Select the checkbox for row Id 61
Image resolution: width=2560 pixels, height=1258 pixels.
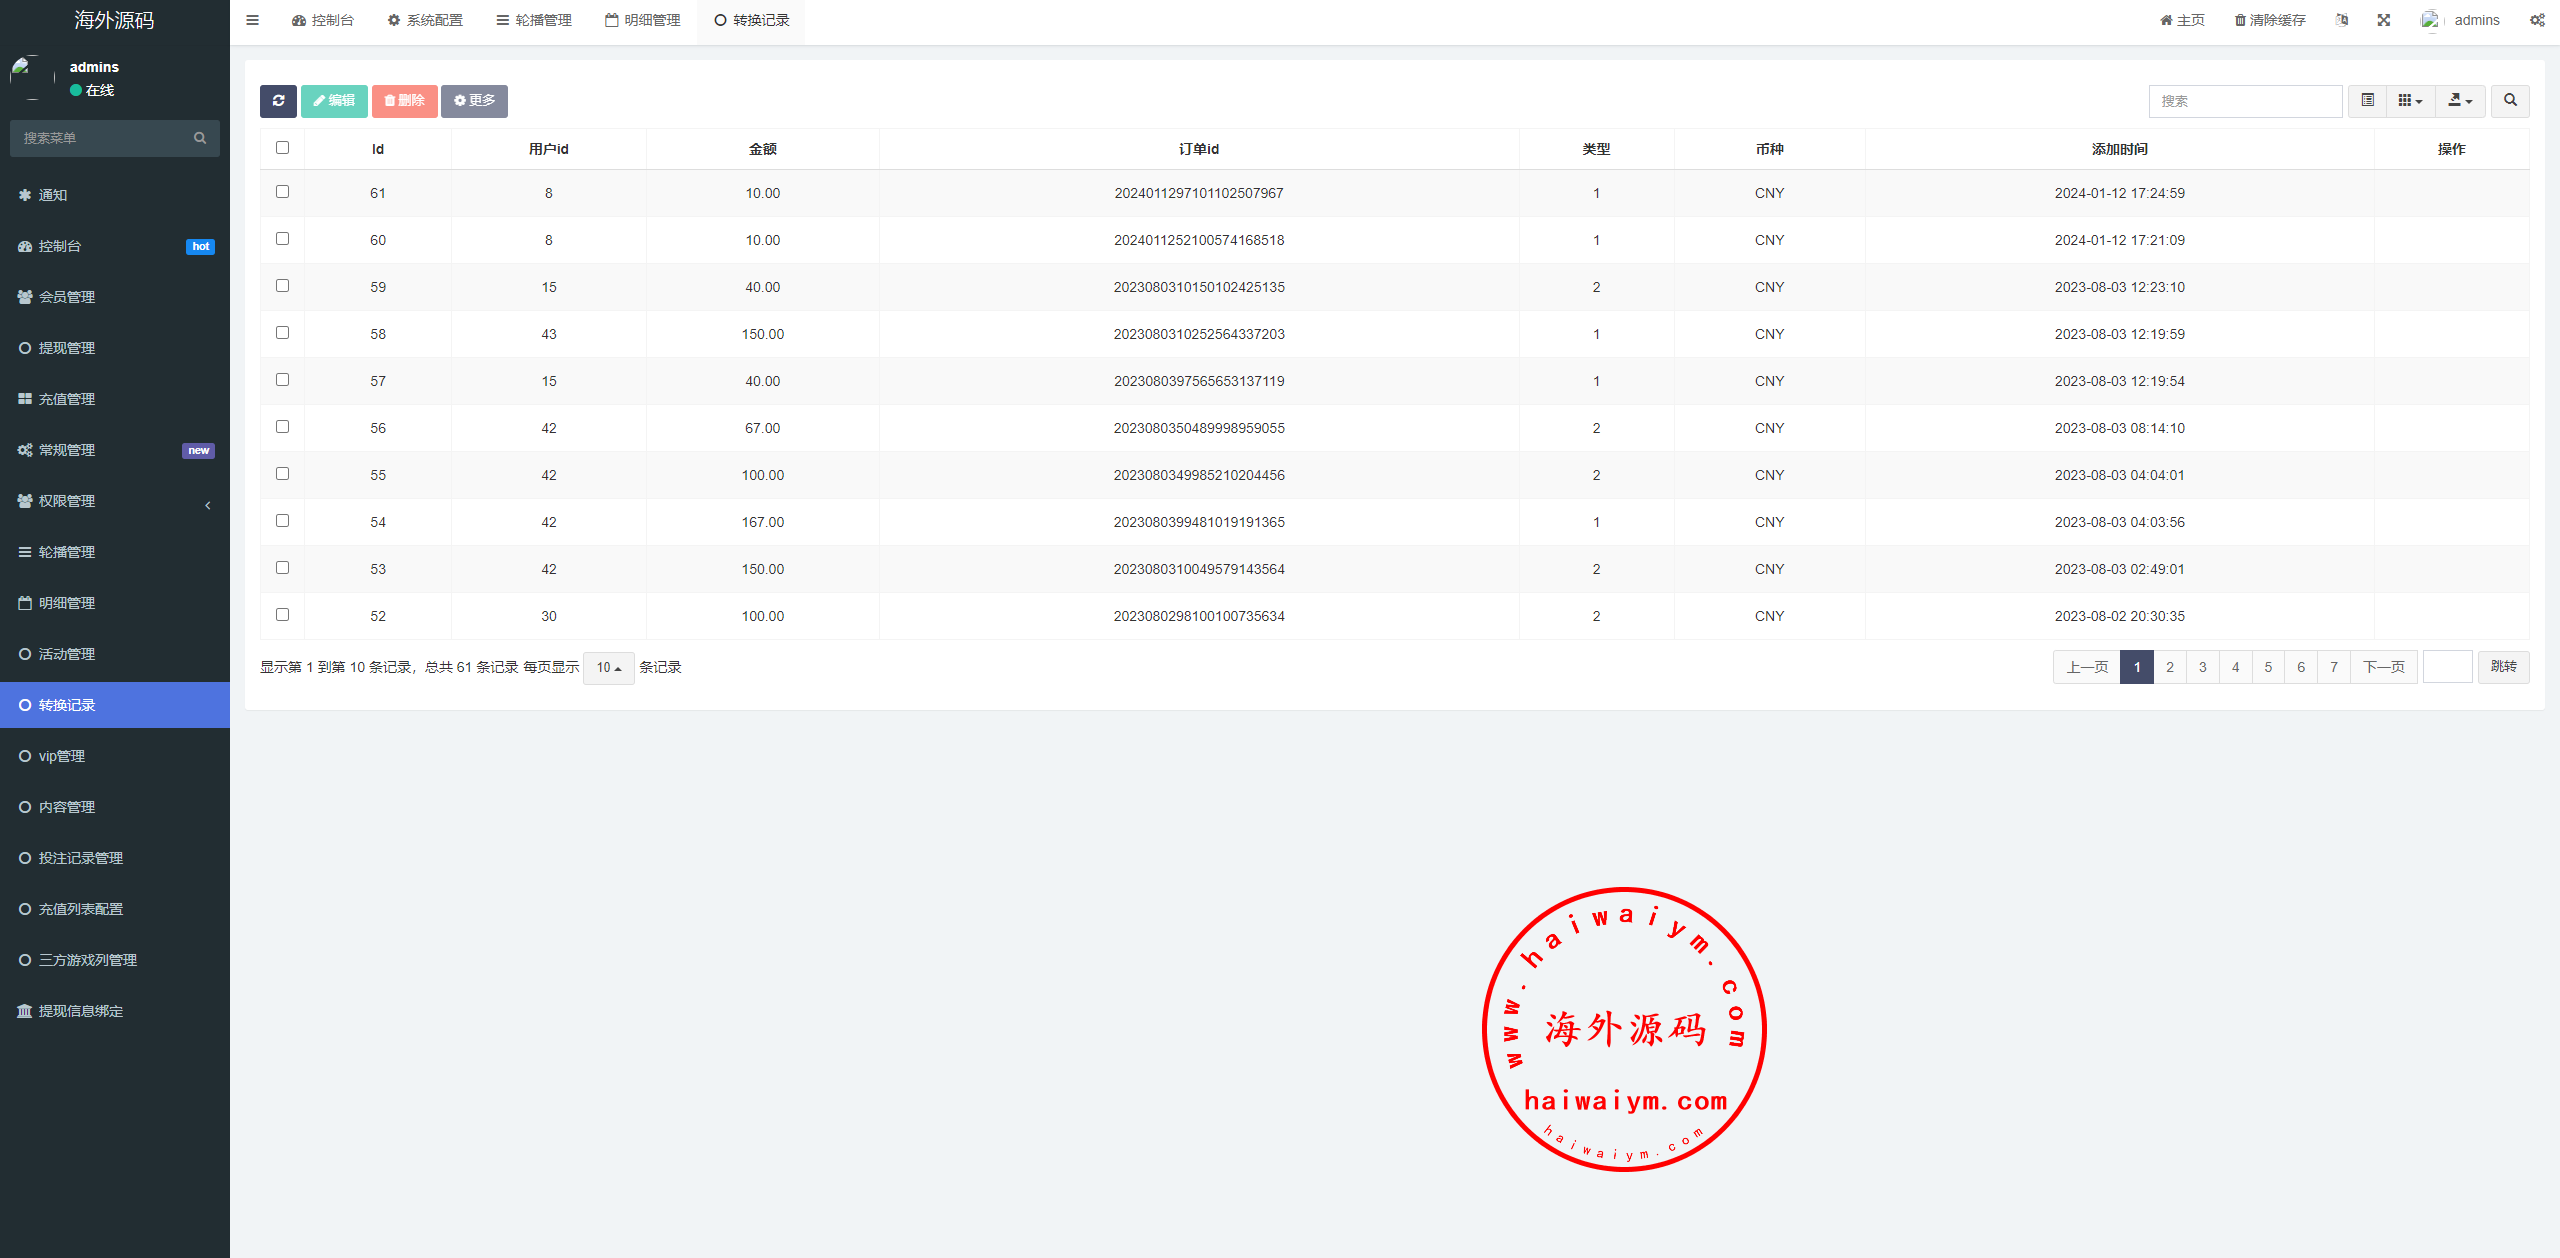(x=282, y=192)
